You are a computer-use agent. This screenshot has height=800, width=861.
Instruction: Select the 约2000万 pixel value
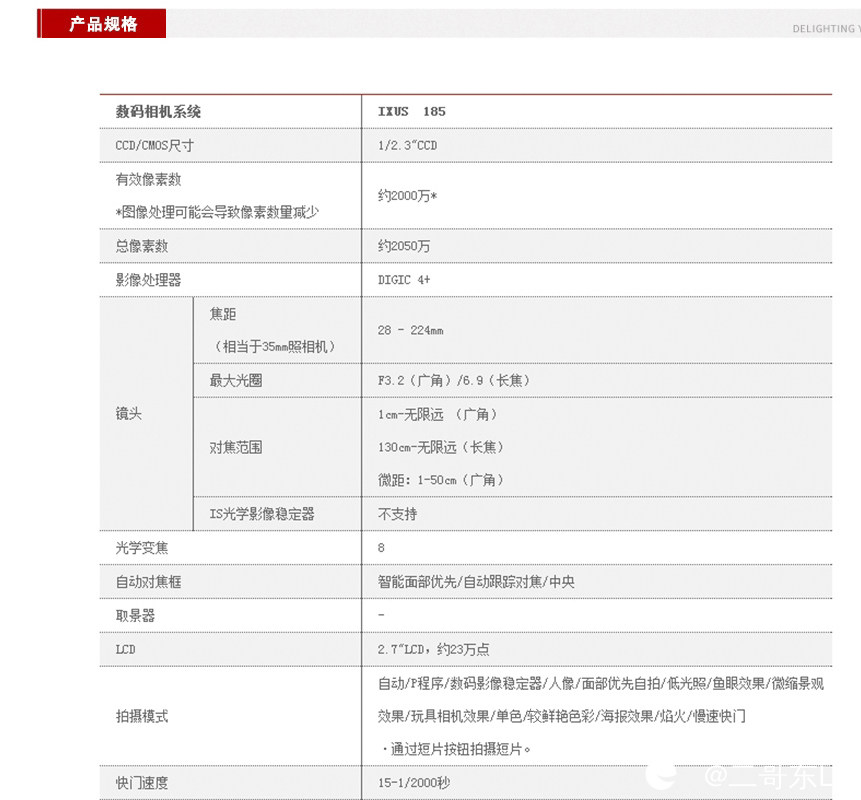pyautogui.click(x=405, y=197)
